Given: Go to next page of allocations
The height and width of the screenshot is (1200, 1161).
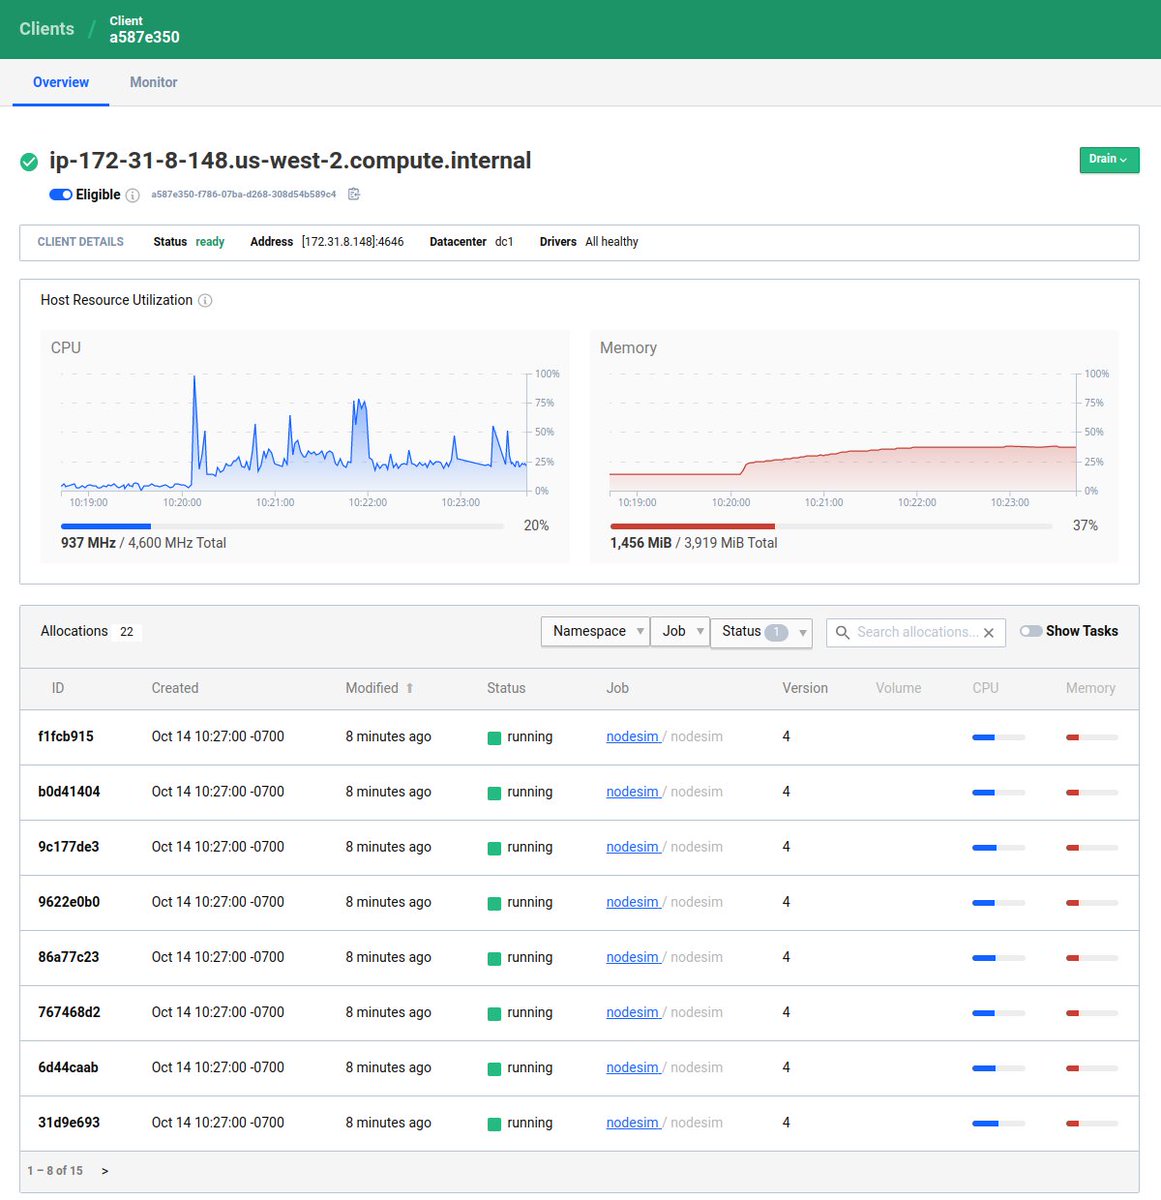Looking at the screenshot, I should click(x=105, y=1171).
